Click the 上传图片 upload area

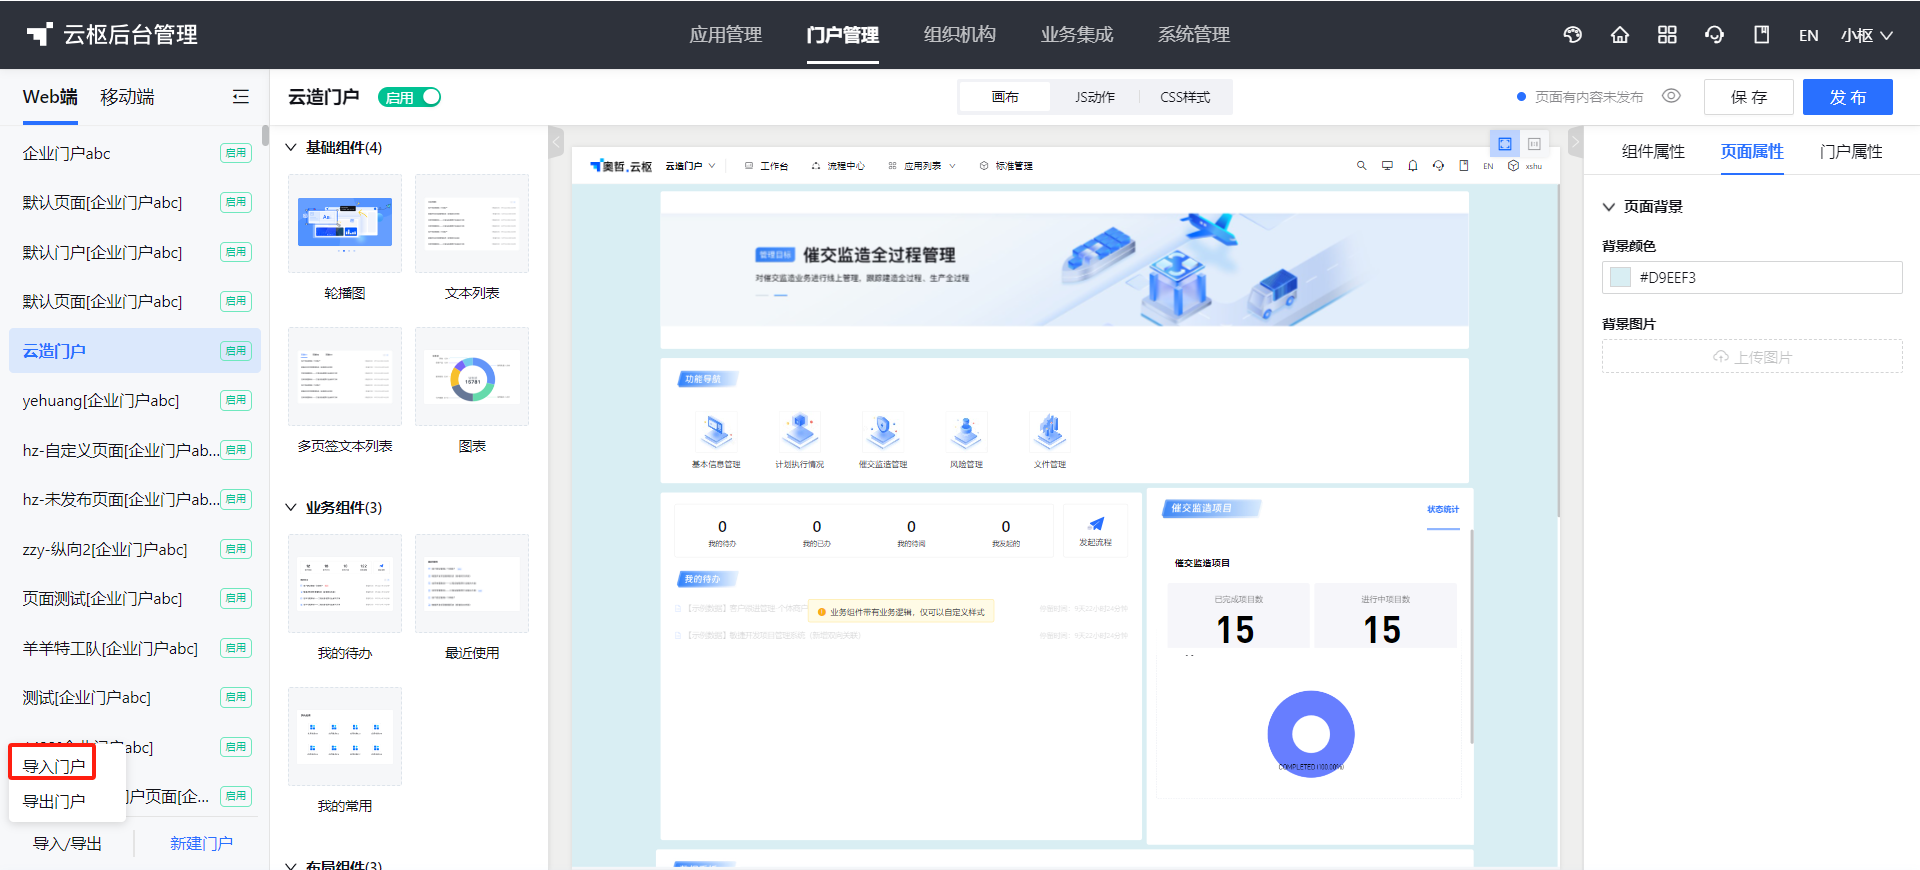click(x=1752, y=356)
